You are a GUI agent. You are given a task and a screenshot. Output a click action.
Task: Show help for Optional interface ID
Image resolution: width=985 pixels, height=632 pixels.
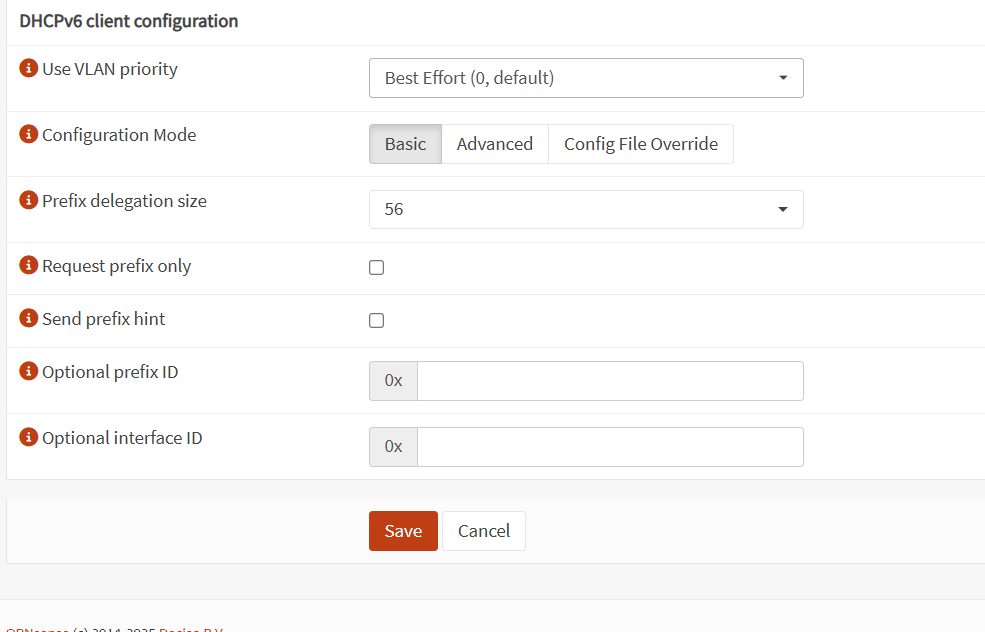pos(29,438)
